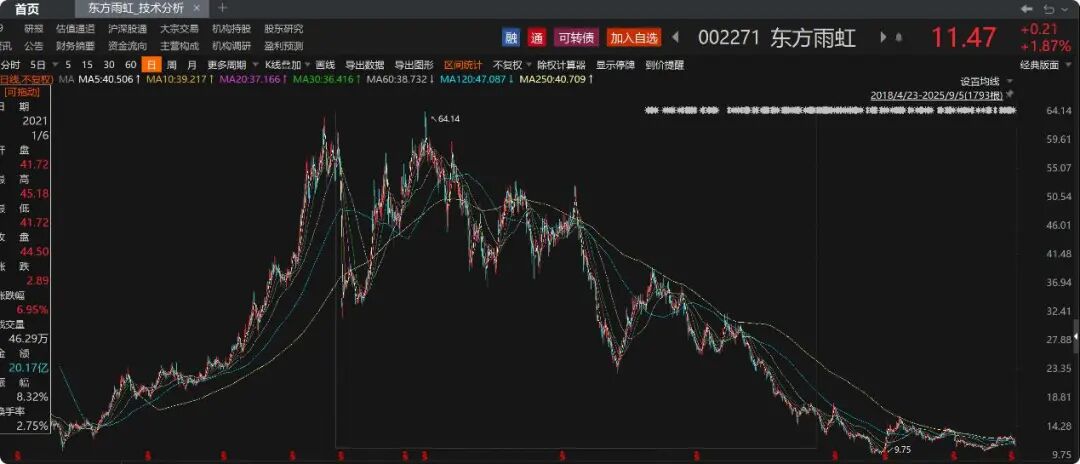Click the back navigation arrow at top right
Screen dimensions: 1080x464
tap(1027, 8)
